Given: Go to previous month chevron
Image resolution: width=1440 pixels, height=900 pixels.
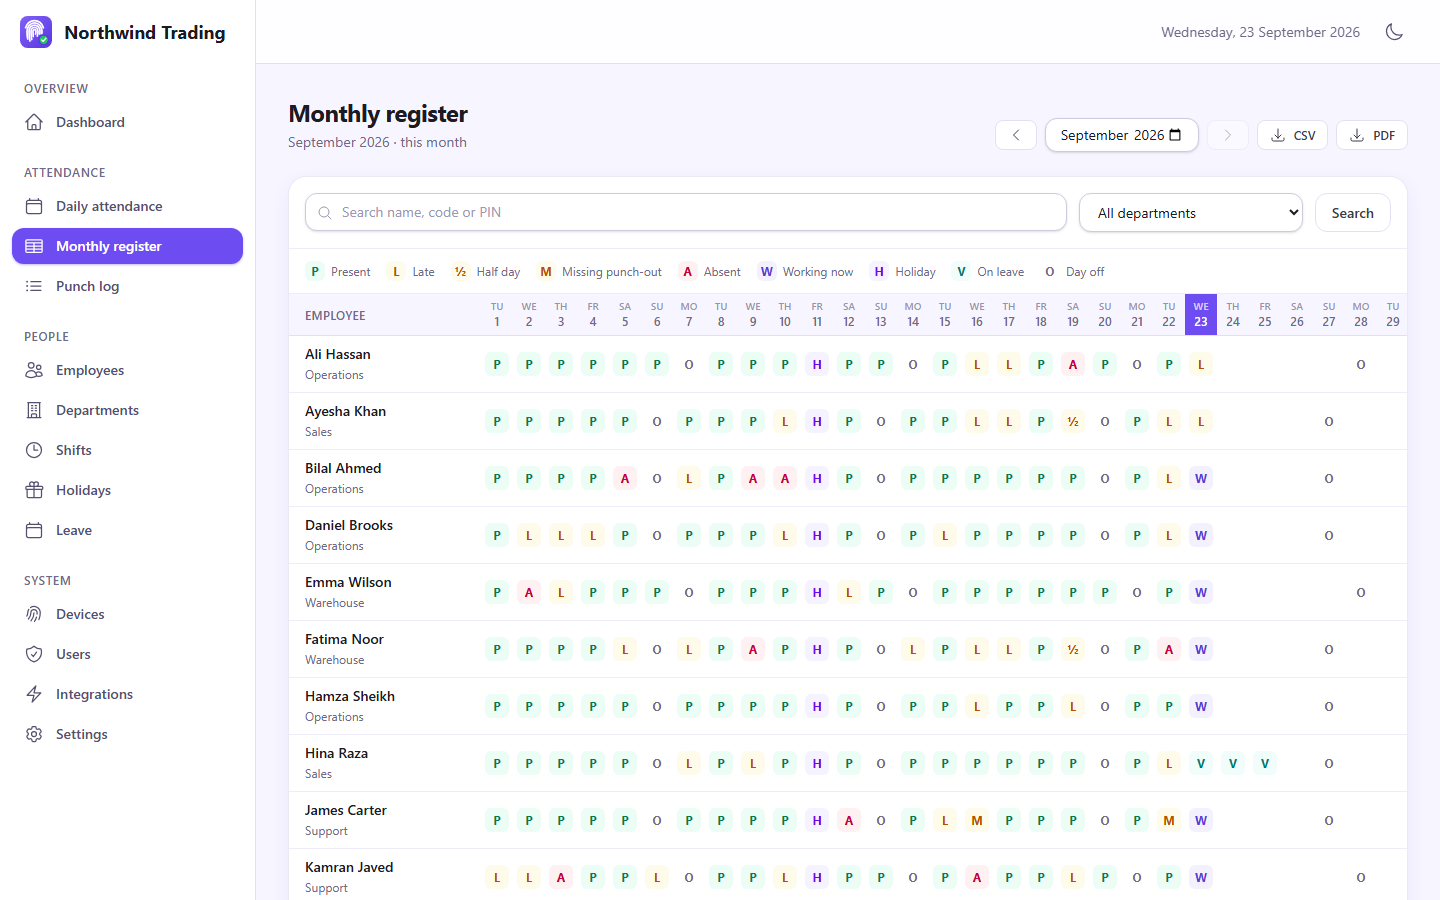Looking at the screenshot, I should pyautogui.click(x=1016, y=135).
